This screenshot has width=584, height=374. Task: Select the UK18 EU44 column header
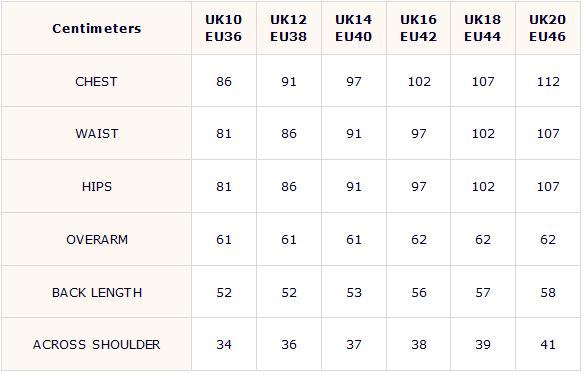(x=483, y=28)
